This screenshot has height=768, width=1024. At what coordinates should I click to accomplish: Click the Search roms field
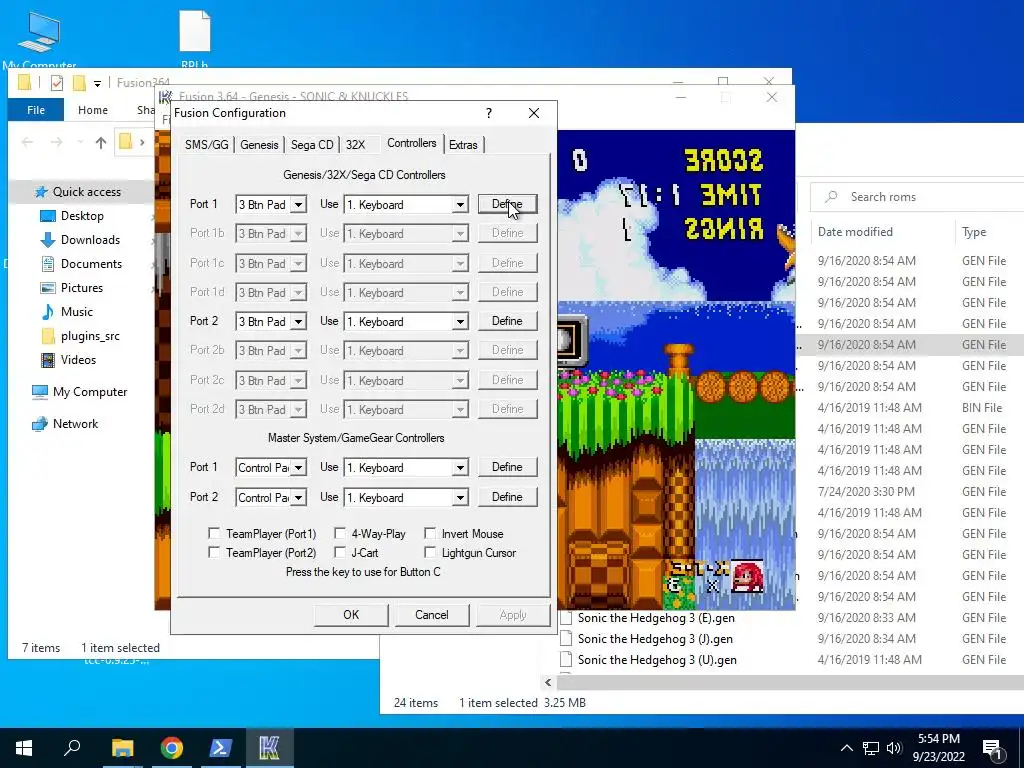click(917, 197)
